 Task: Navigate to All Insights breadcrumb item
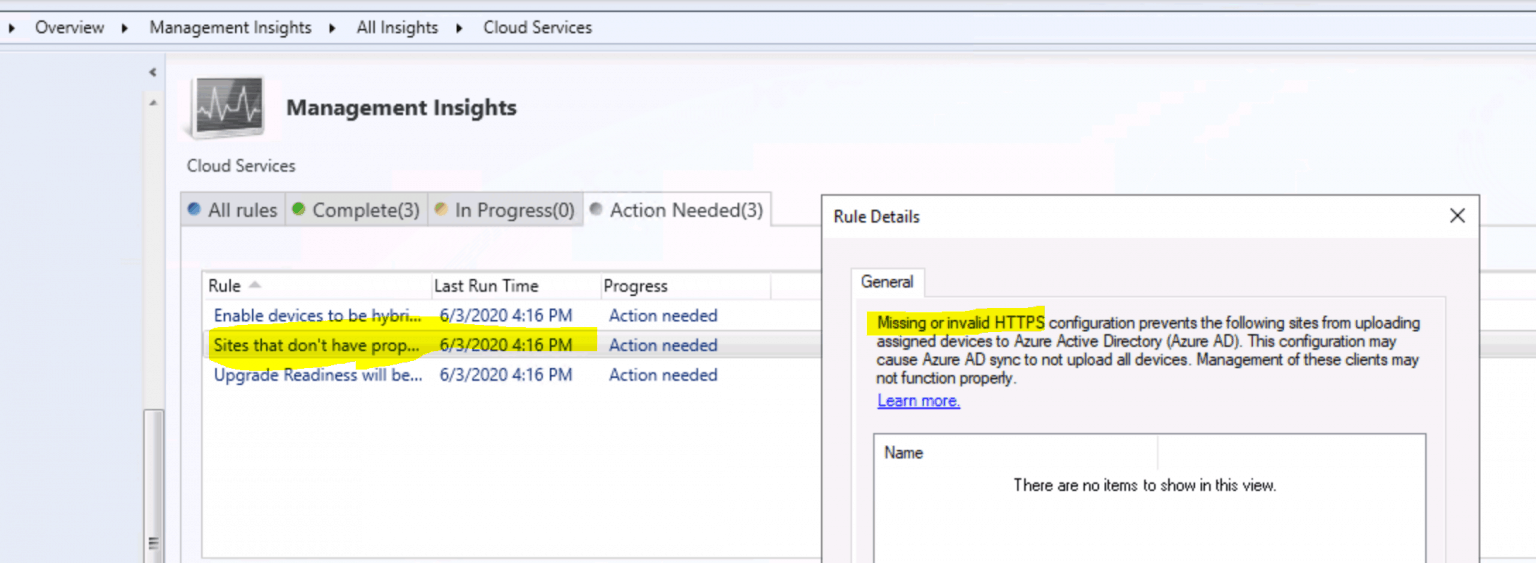(397, 28)
